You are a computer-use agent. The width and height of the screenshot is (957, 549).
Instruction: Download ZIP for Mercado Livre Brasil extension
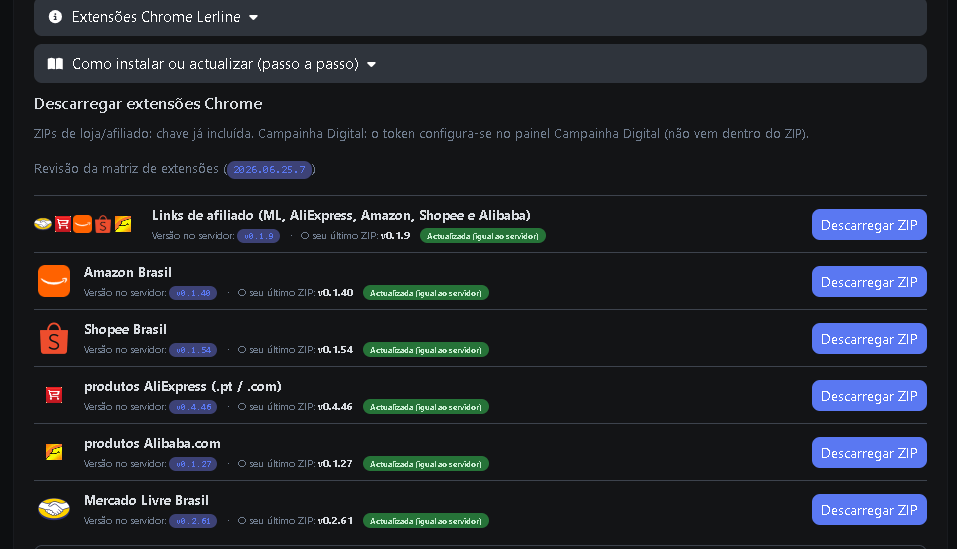point(869,510)
